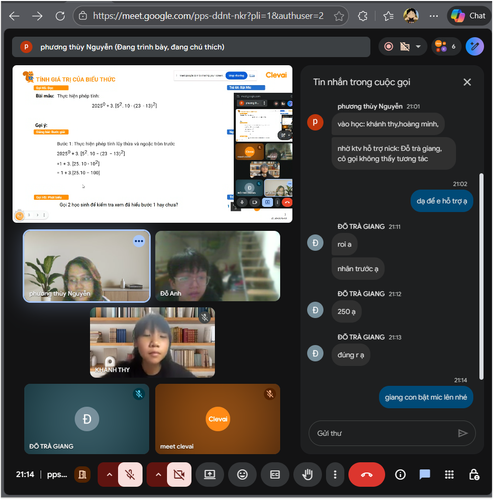Go back to the previous browser page

point(14,16)
